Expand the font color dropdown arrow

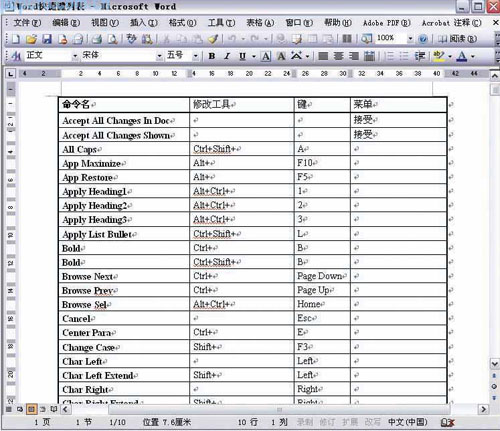point(473,56)
